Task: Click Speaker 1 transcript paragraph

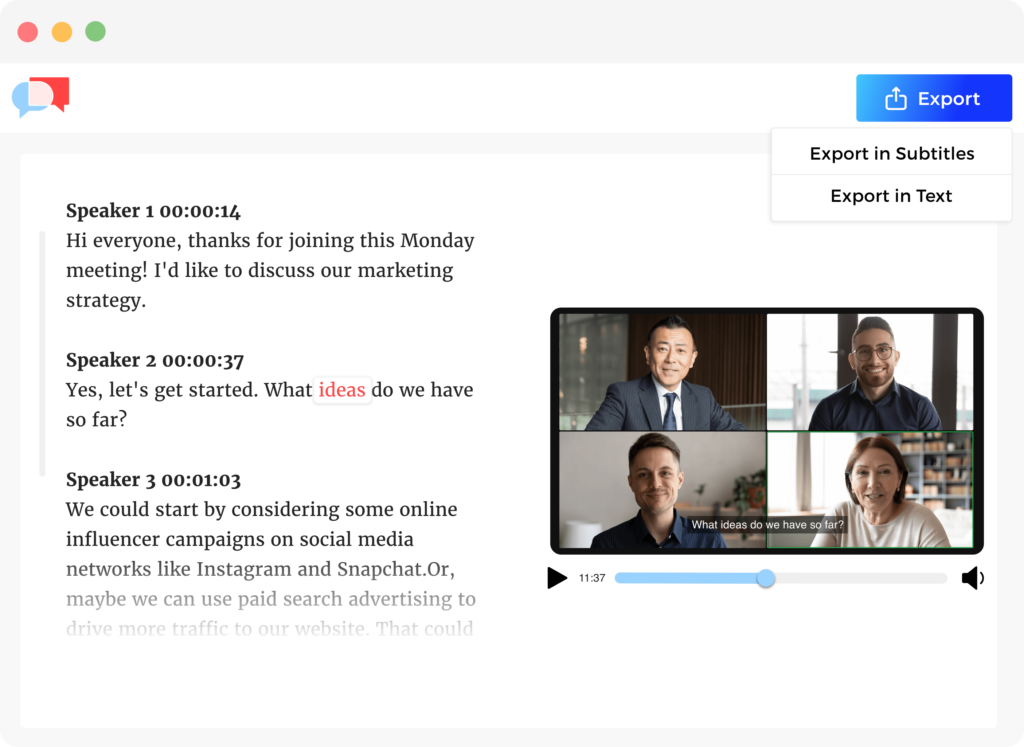Action: (x=270, y=270)
